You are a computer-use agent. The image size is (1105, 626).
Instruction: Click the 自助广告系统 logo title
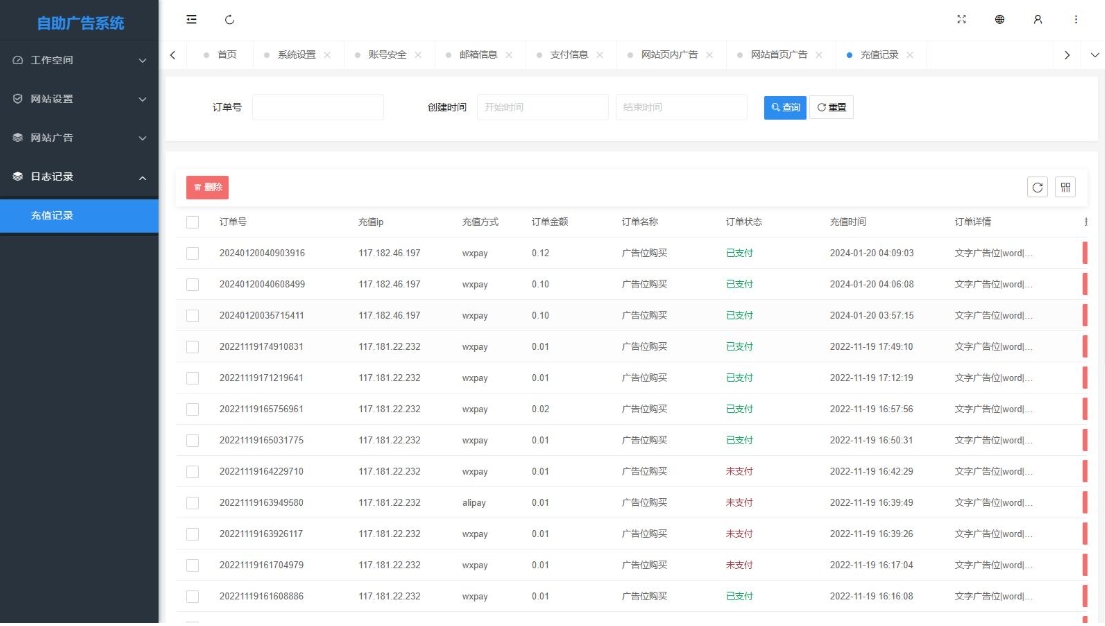coord(80,23)
